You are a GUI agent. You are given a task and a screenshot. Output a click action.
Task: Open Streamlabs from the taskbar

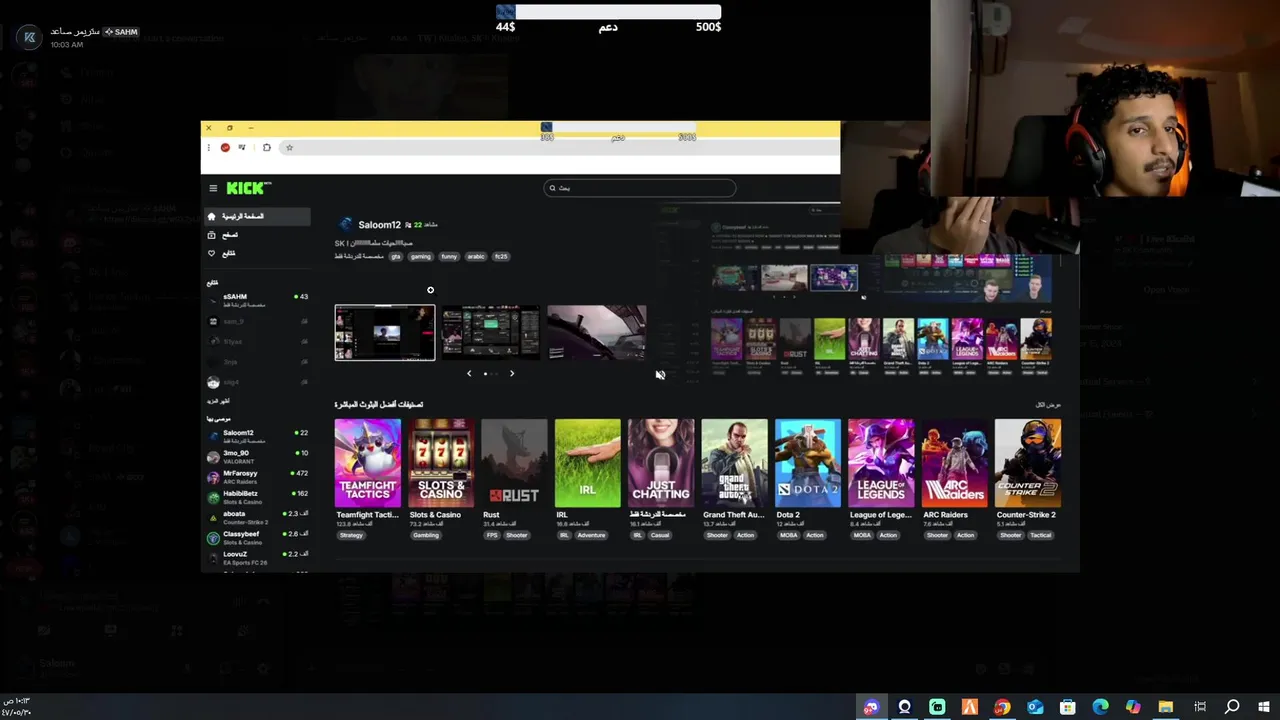pyautogui.click(x=937, y=707)
